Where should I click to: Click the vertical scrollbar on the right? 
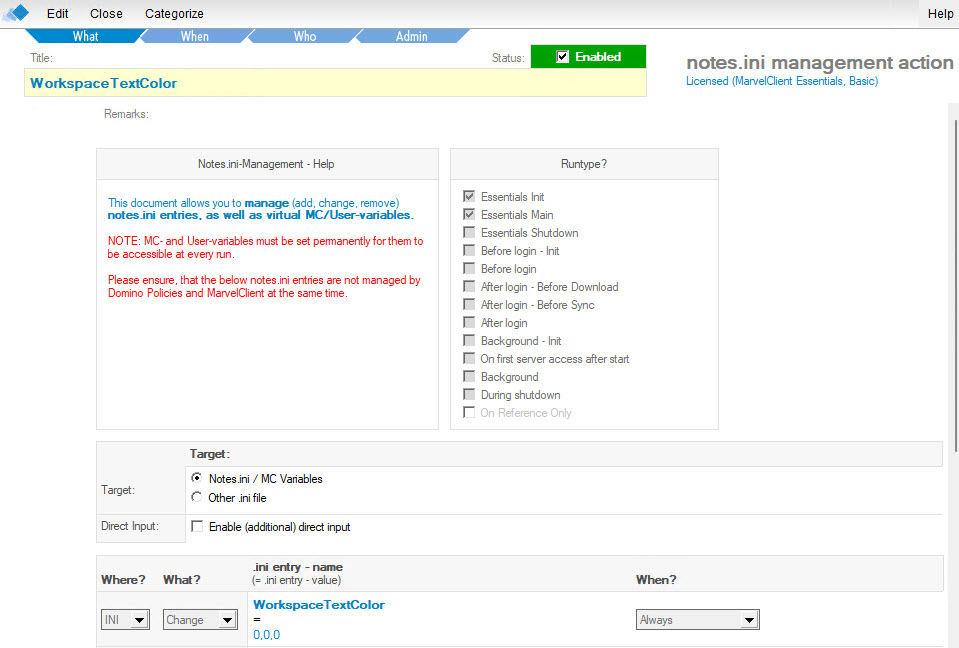954,286
